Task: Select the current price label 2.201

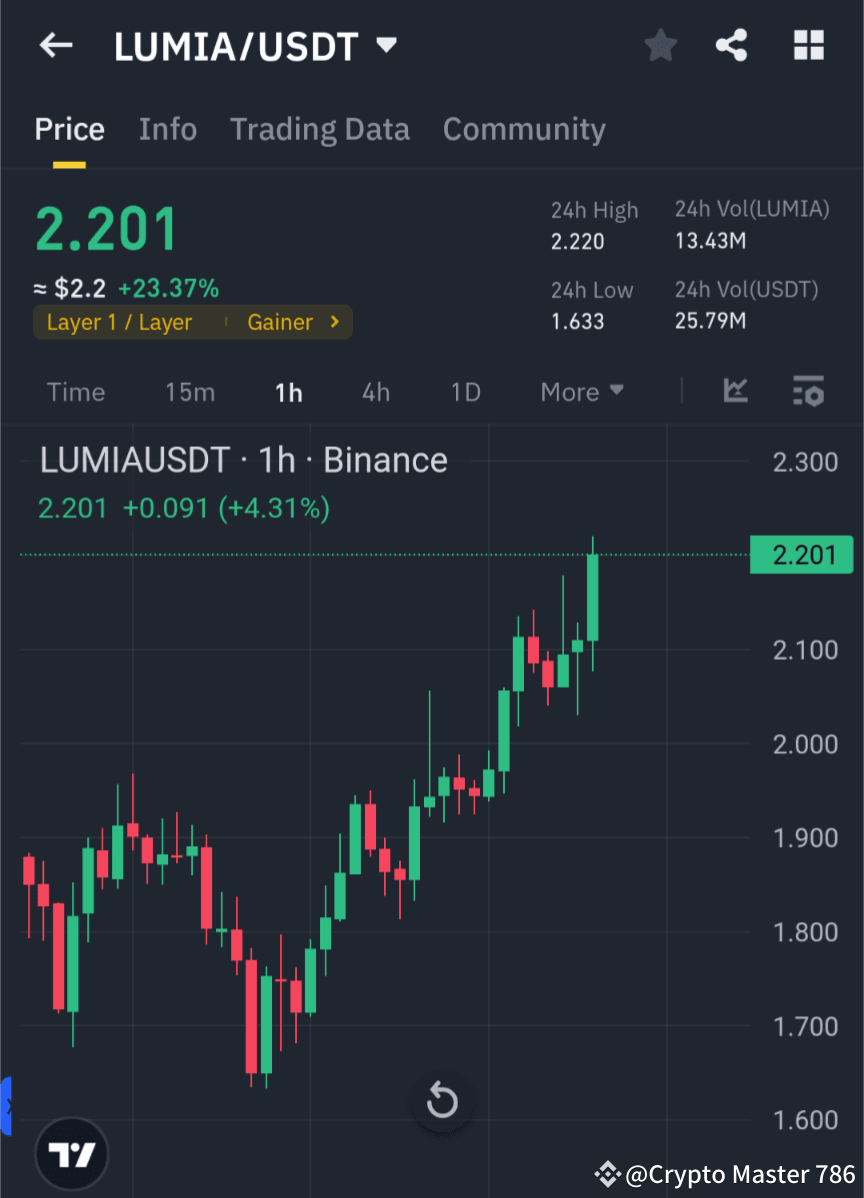Action: tap(801, 554)
